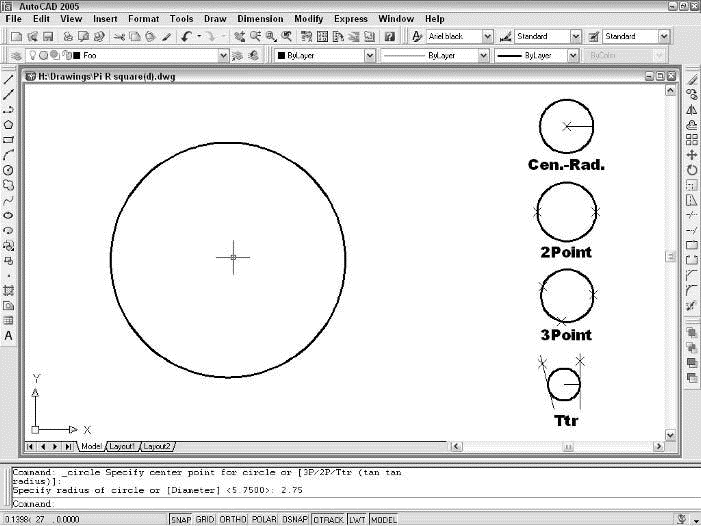Select the Line tool in Draw toolbar

pos(9,79)
